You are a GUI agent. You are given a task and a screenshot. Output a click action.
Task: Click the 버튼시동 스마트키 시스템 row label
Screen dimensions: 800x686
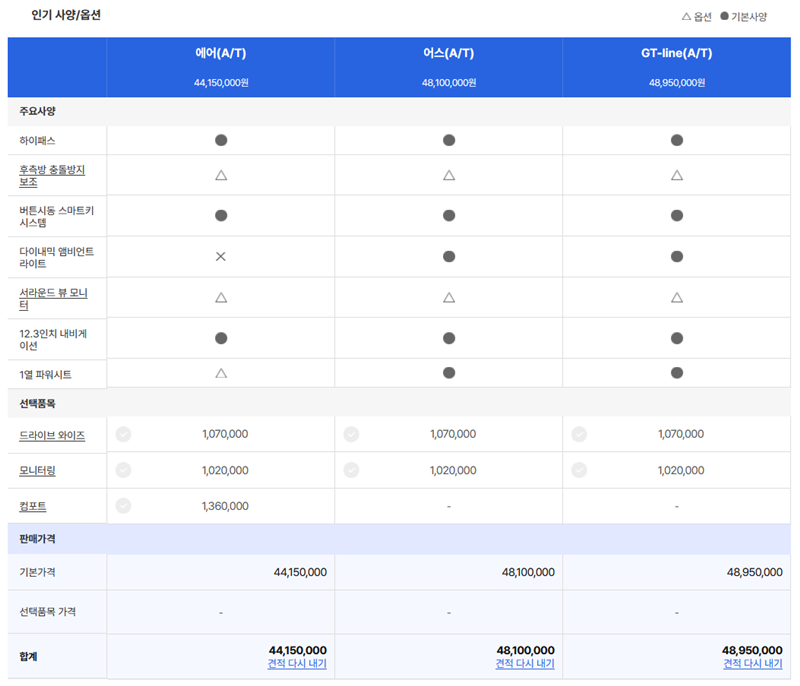click(57, 217)
